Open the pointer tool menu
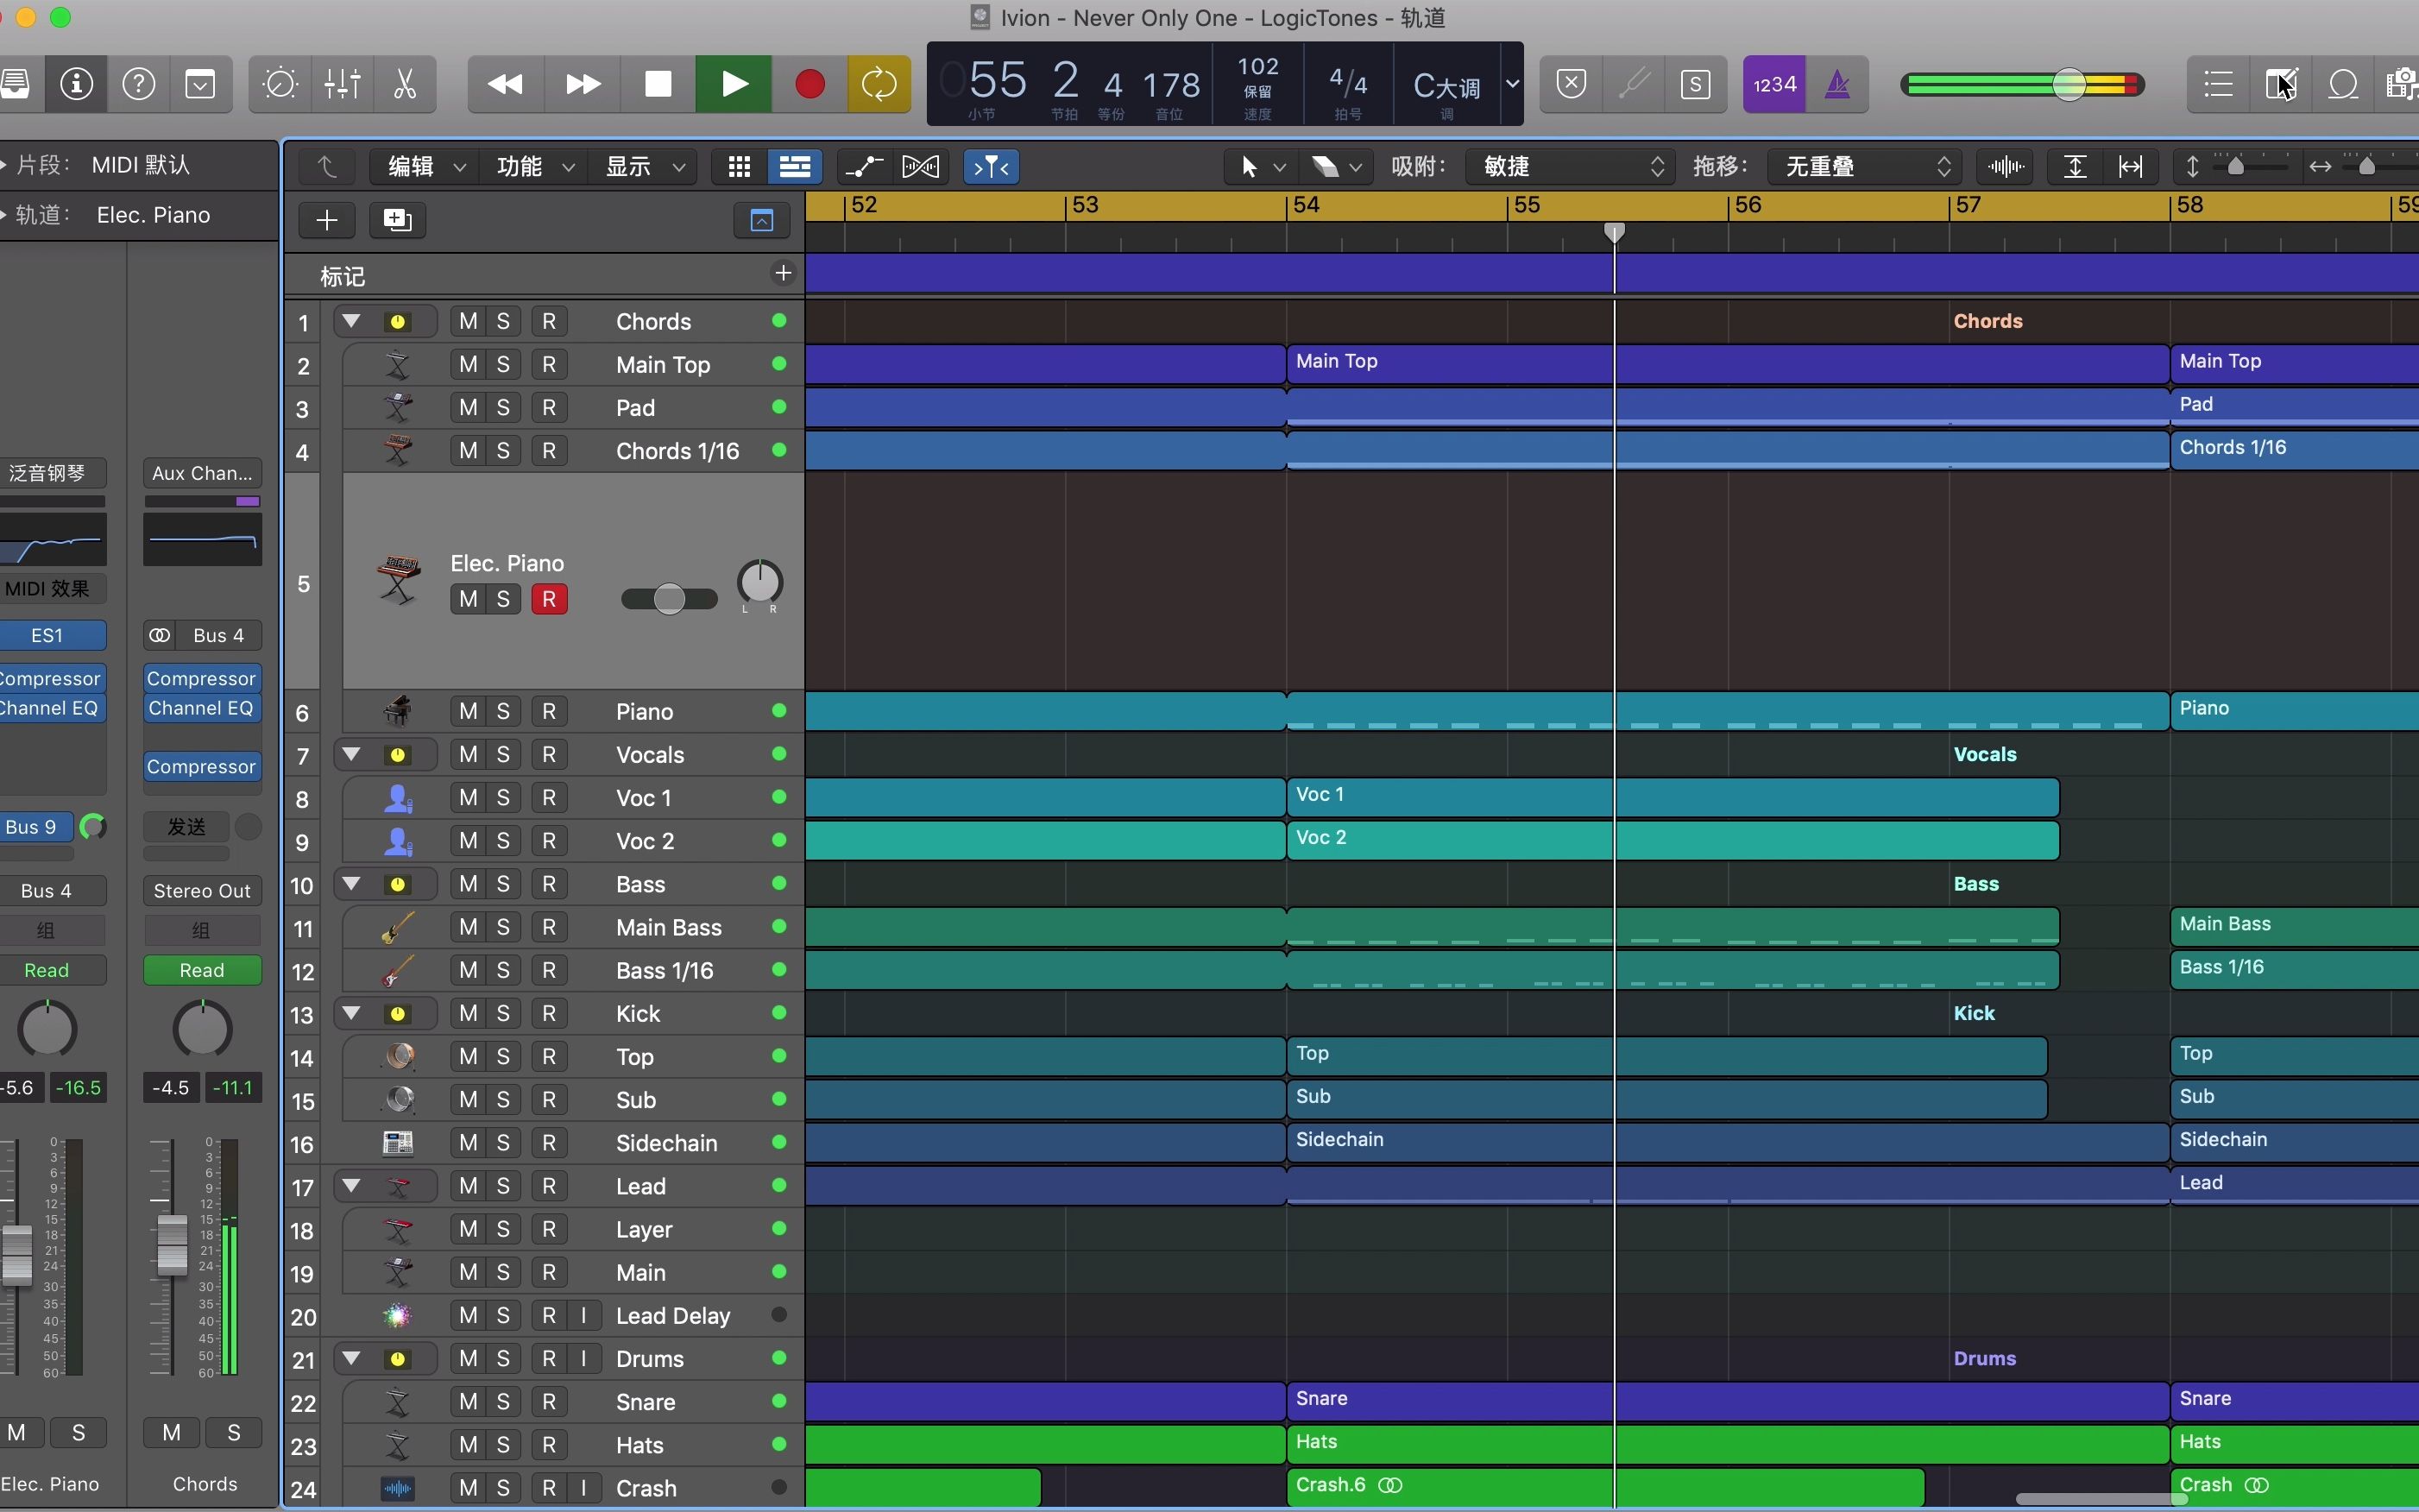The image size is (2419, 1512). pyautogui.click(x=1262, y=166)
